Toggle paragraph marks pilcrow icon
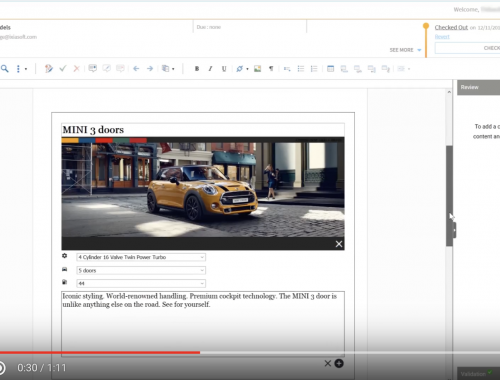Screen dimensions: 500x380 point(271,69)
